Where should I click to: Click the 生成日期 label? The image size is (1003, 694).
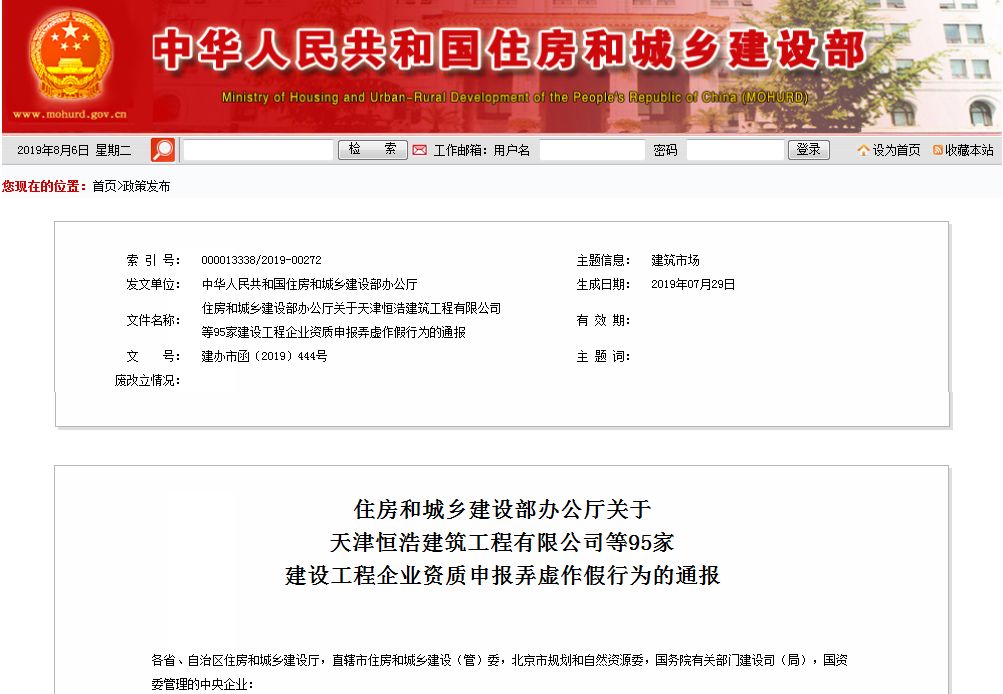(603, 284)
